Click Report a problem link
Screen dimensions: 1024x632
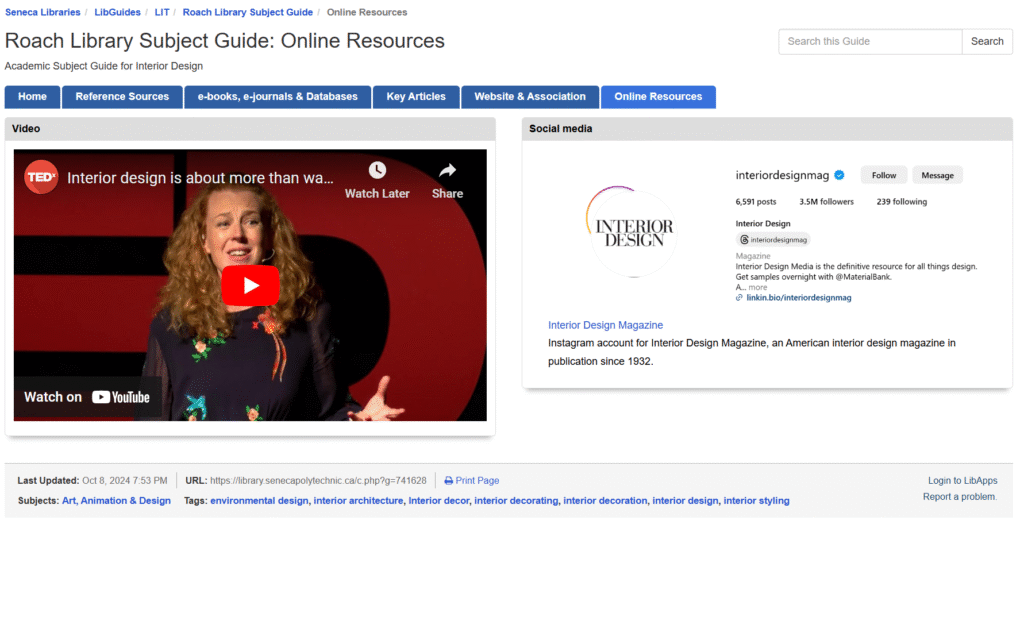point(959,497)
